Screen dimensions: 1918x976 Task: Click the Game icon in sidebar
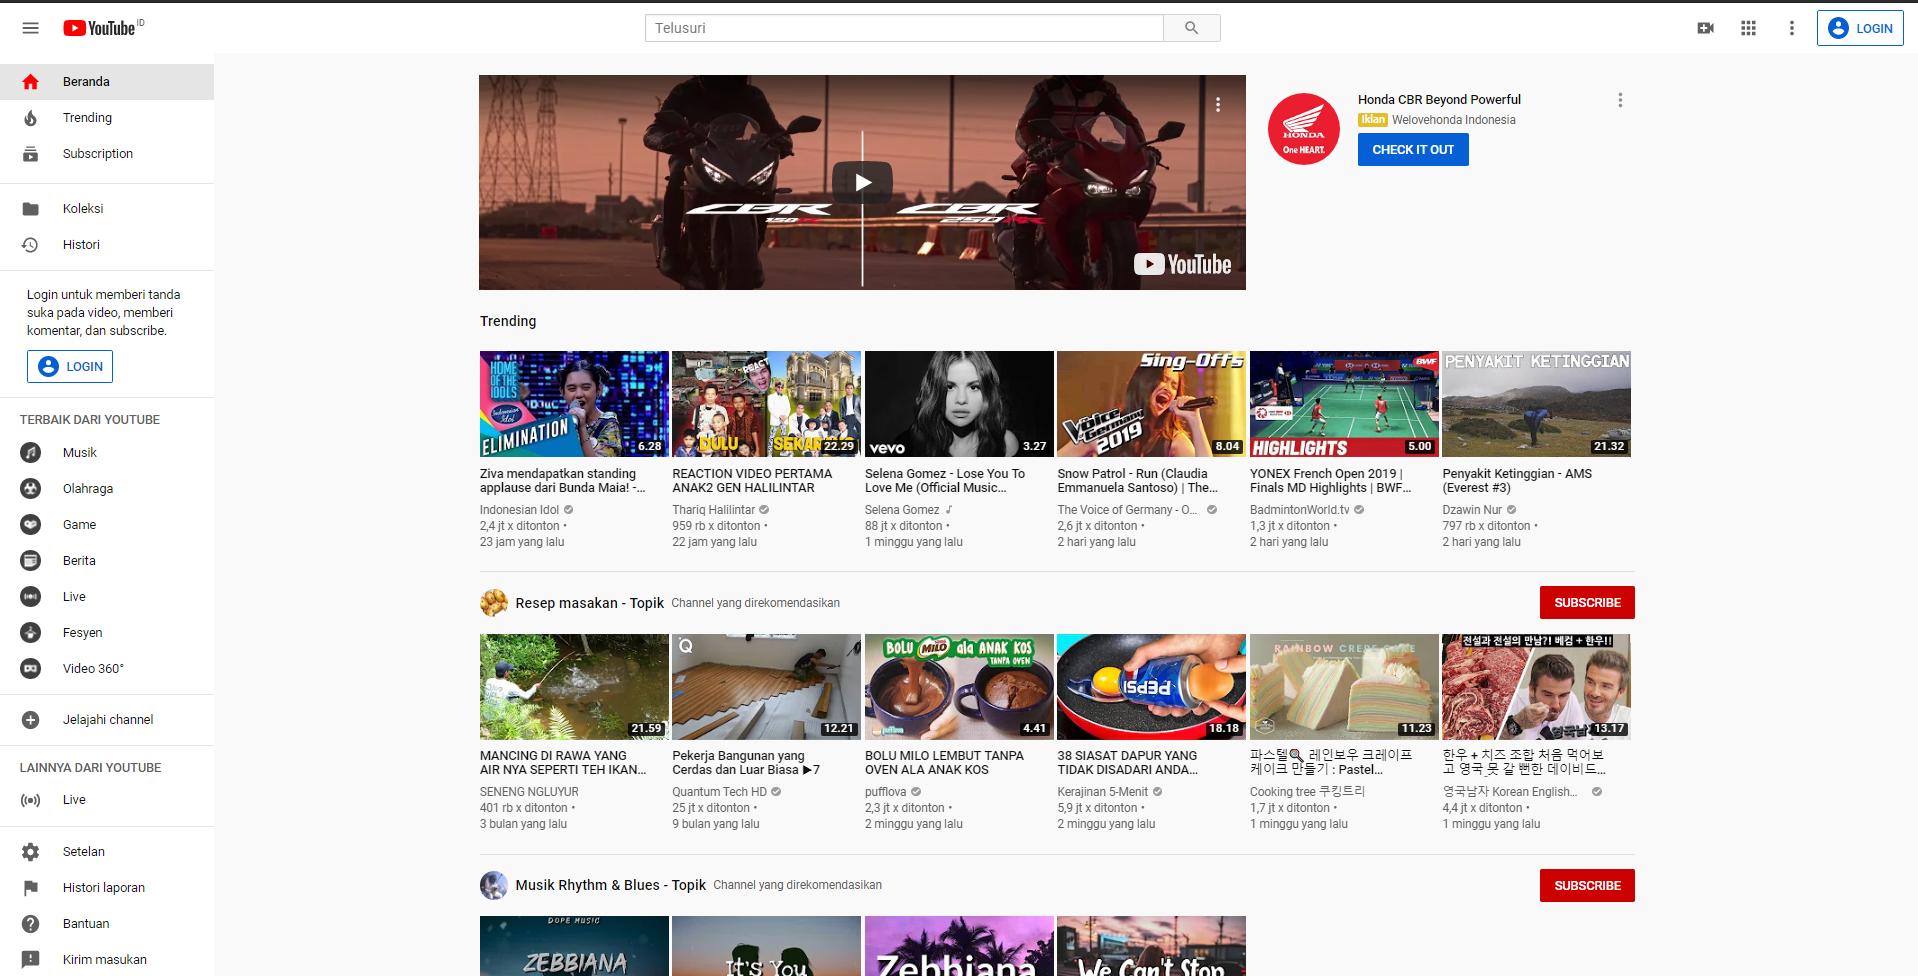pos(31,525)
